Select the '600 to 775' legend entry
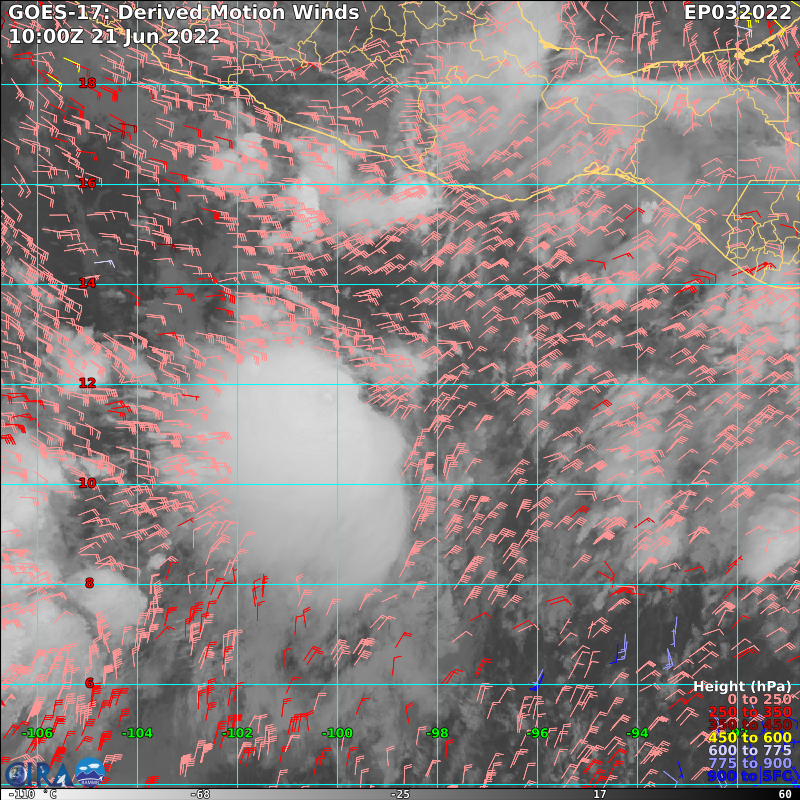The image size is (800, 800). pos(750,751)
